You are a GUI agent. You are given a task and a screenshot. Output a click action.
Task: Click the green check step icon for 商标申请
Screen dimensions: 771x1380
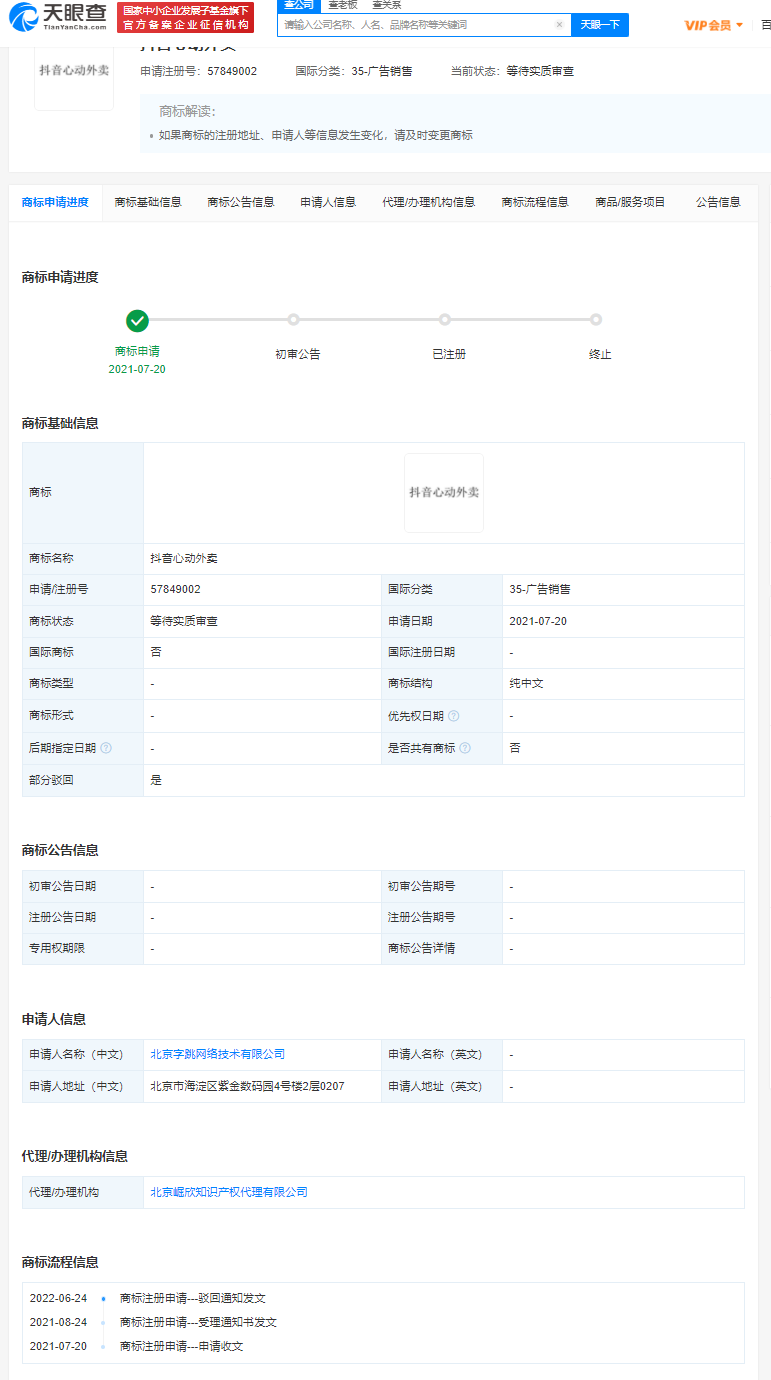point(138,320)
